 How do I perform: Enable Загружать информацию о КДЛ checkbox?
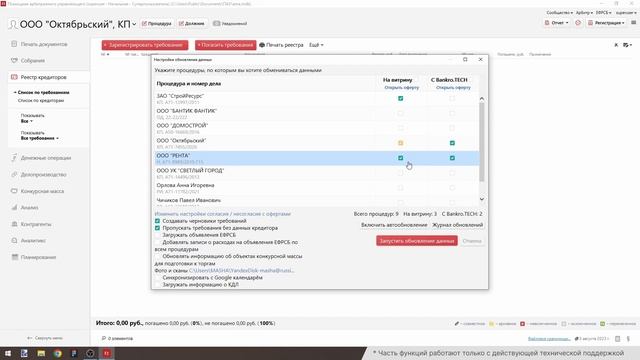pyautogui.click(x=157, y=284)
